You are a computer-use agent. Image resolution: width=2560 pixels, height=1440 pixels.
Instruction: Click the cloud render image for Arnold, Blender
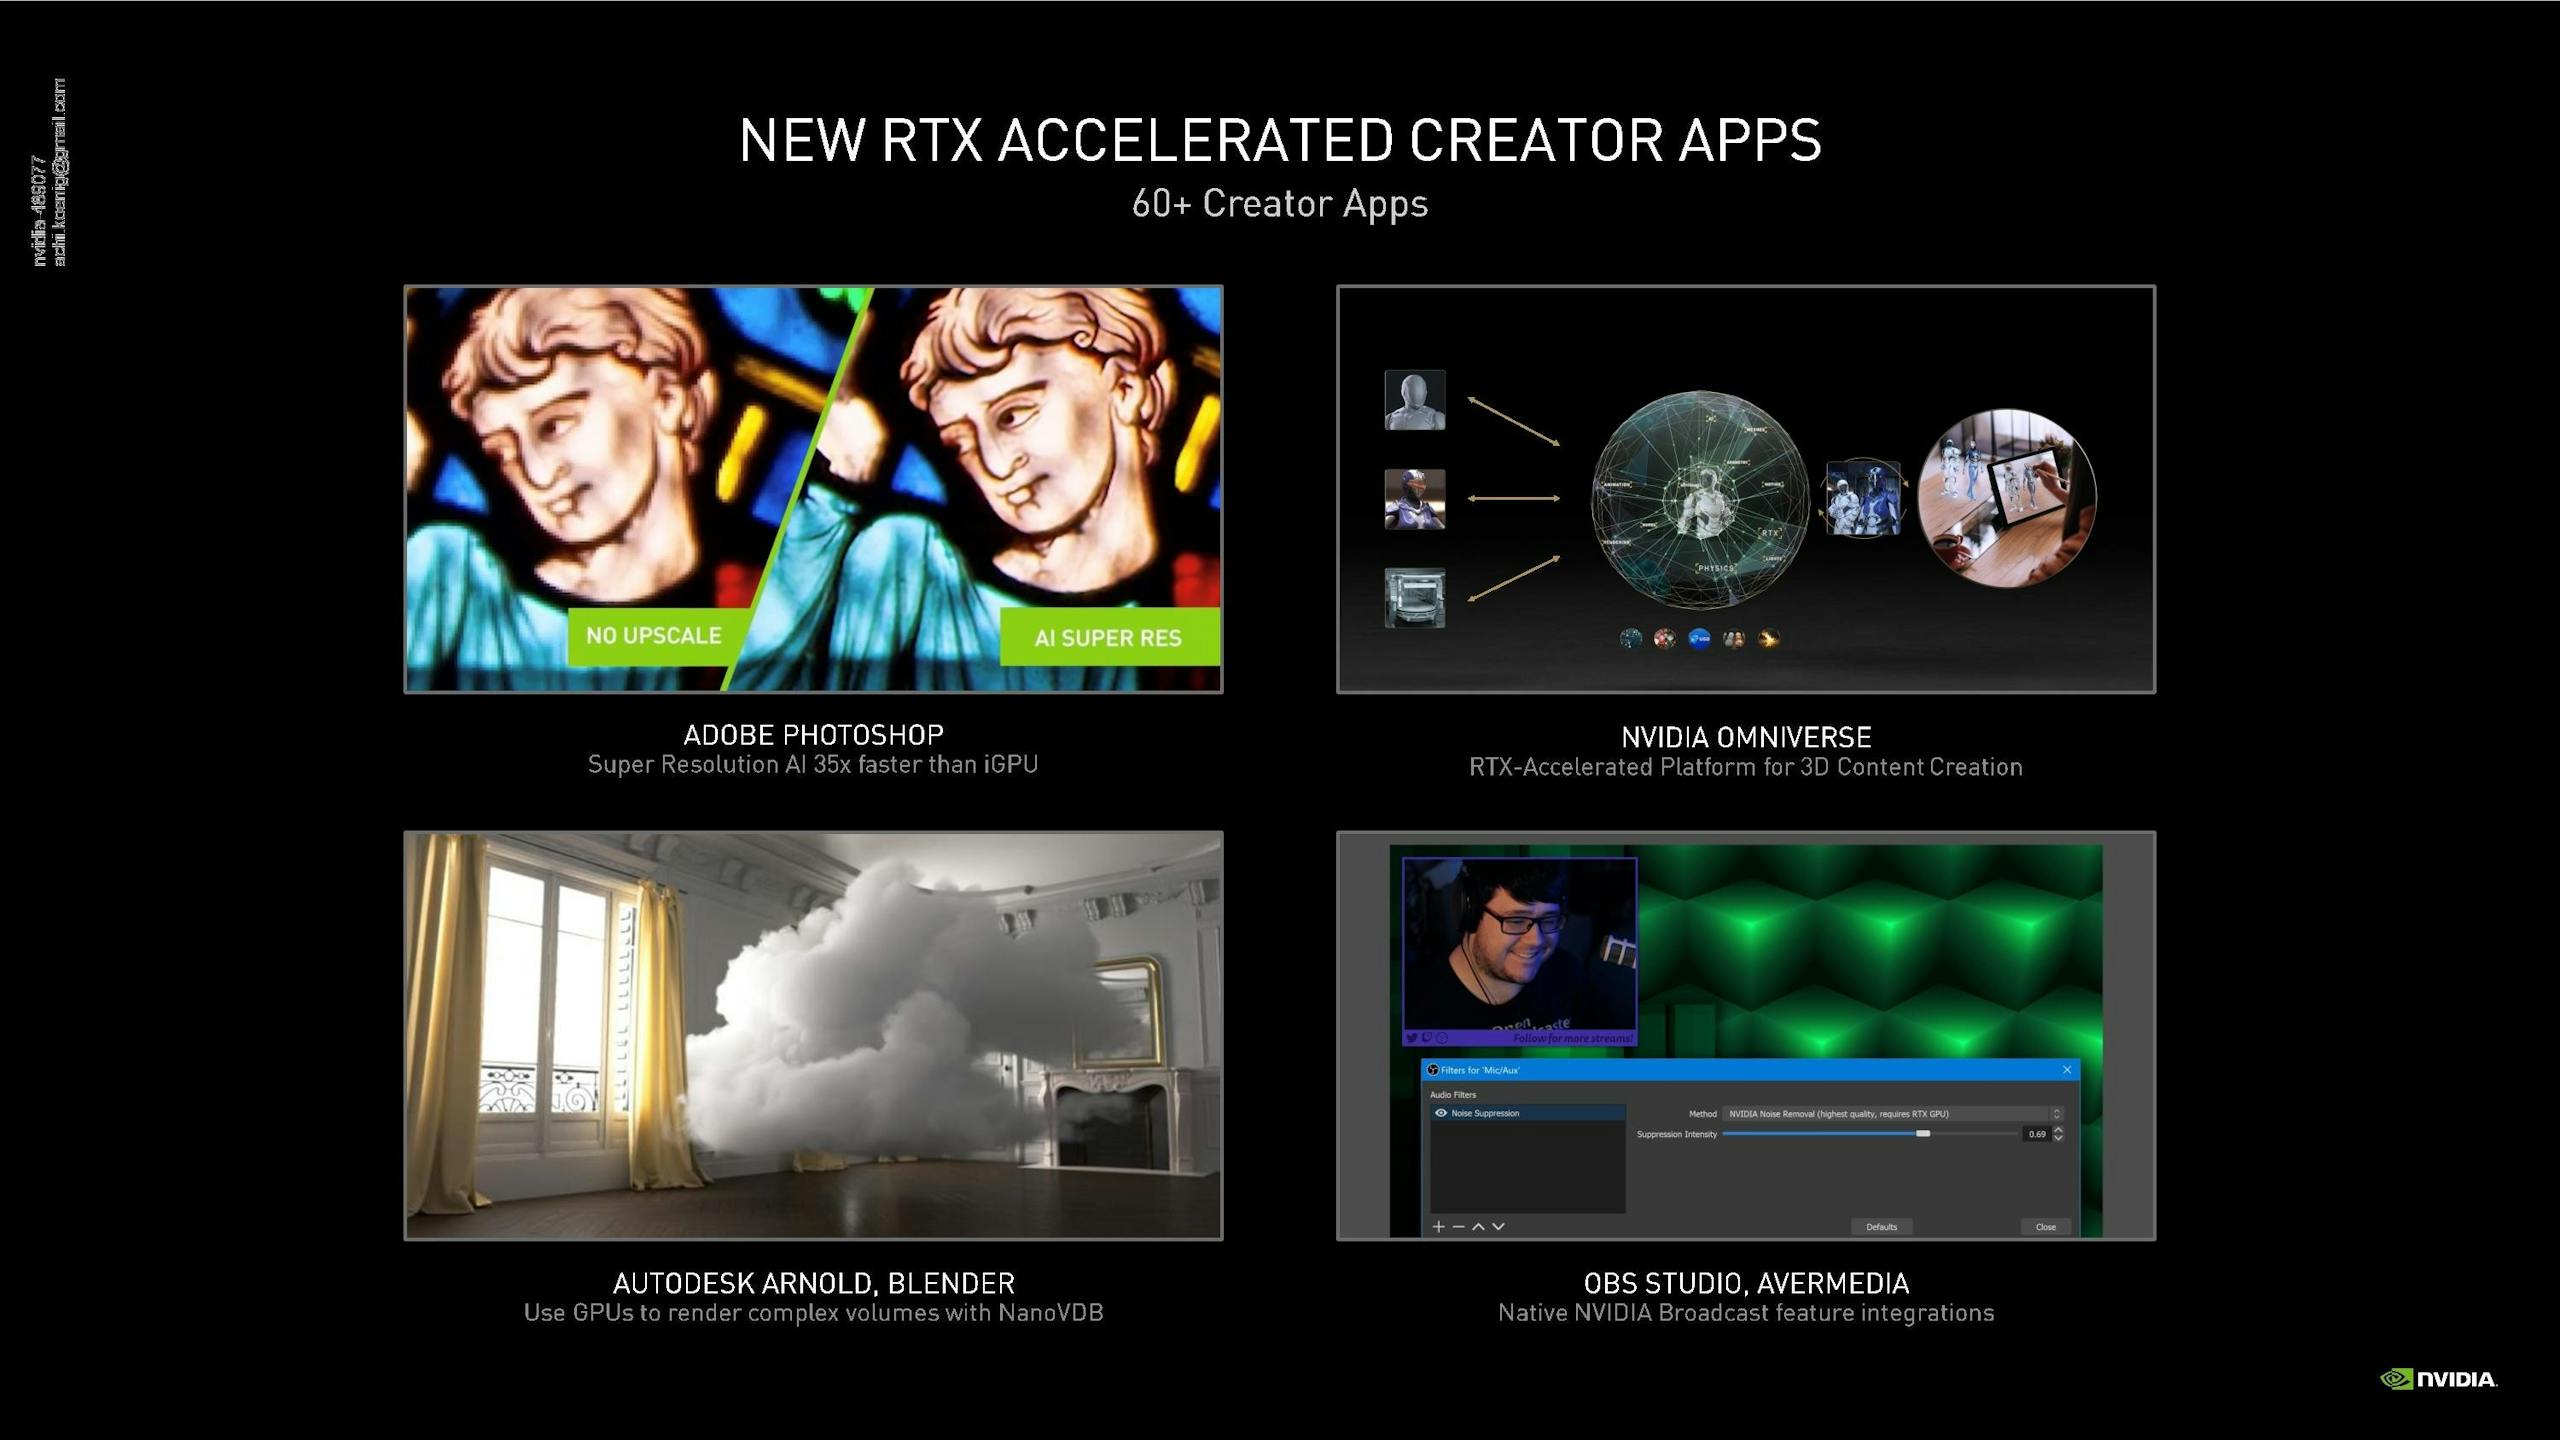813,1035
